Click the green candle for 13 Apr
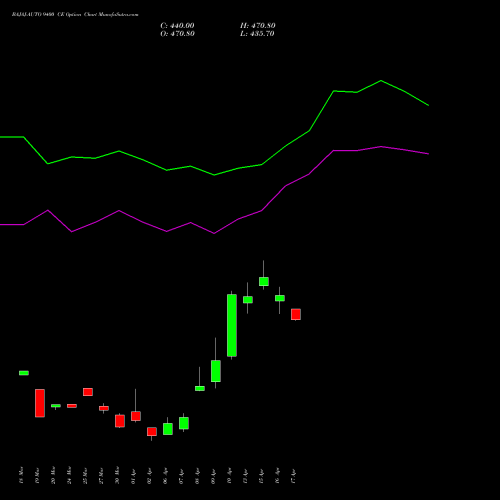 click(248, 300)
